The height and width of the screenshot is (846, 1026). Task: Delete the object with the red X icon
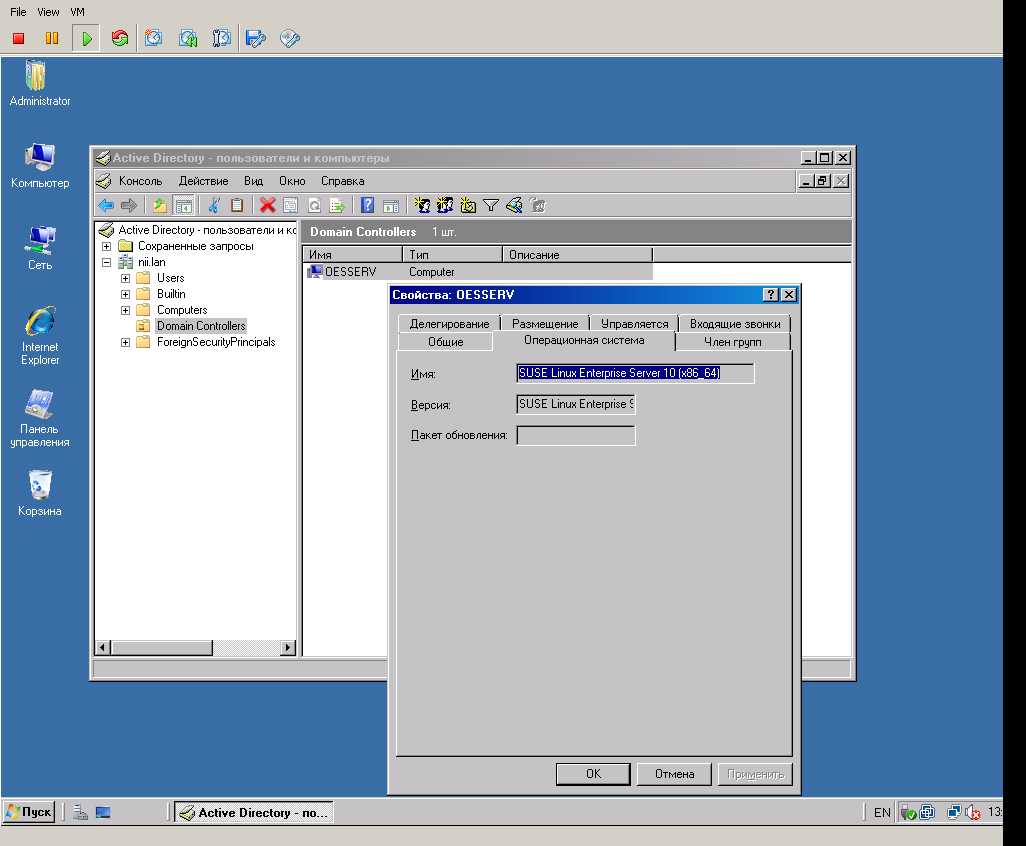pos(267,205)
